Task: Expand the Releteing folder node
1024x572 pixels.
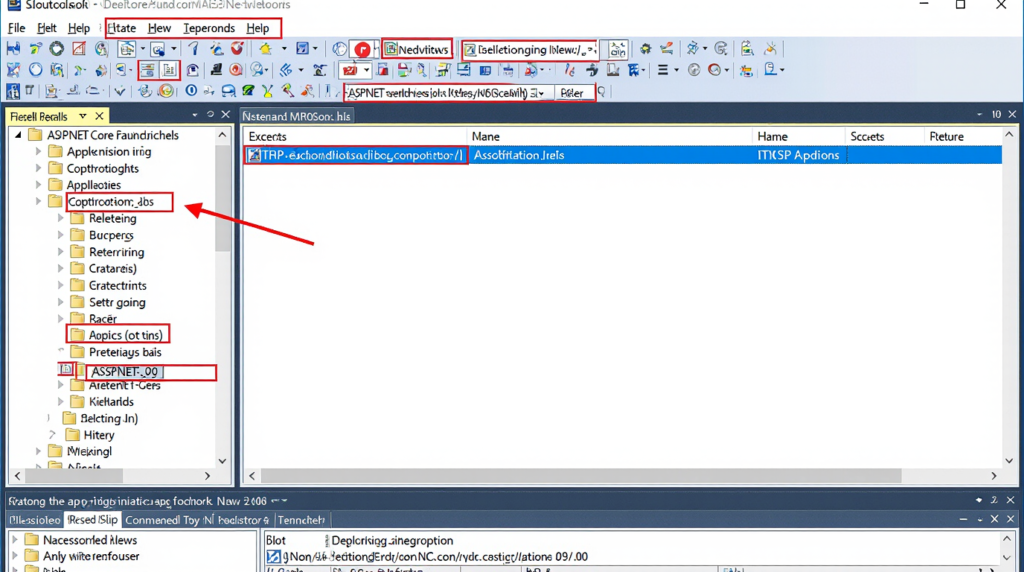Action: [x=61, y=218]
